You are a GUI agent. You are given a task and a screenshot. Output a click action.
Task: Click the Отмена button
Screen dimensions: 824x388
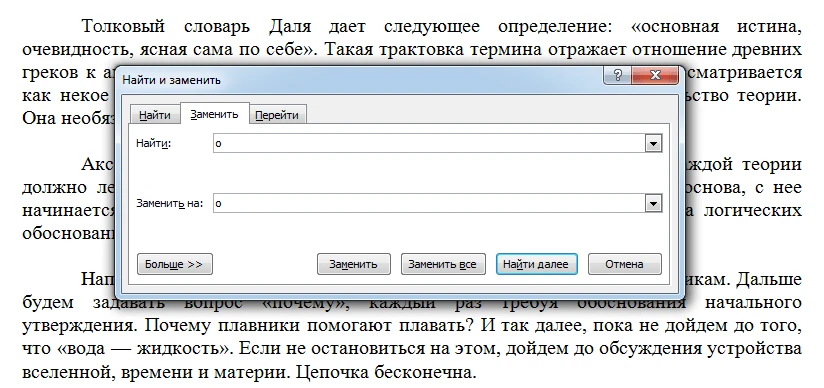click(624, 264)
